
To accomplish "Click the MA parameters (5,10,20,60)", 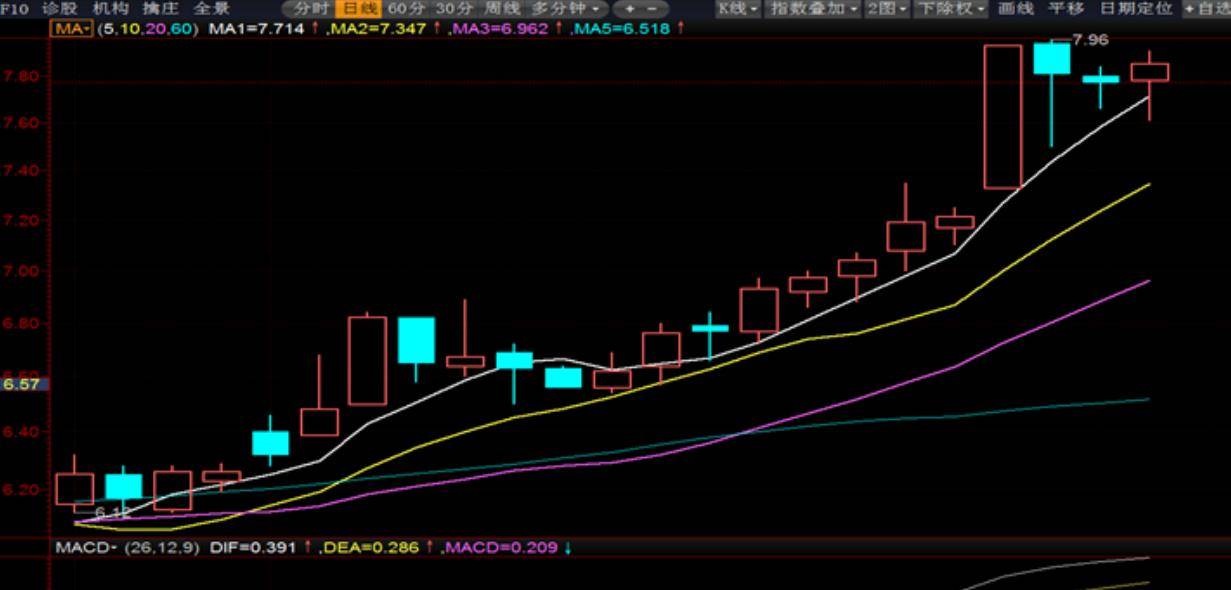I will [149, 28].
